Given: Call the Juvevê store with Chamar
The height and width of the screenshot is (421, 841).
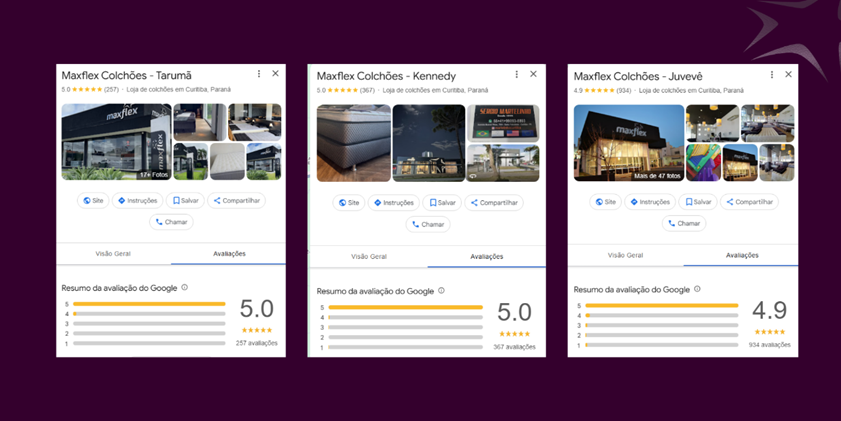Looking at the screenshot, I should (x=684, y=223).
